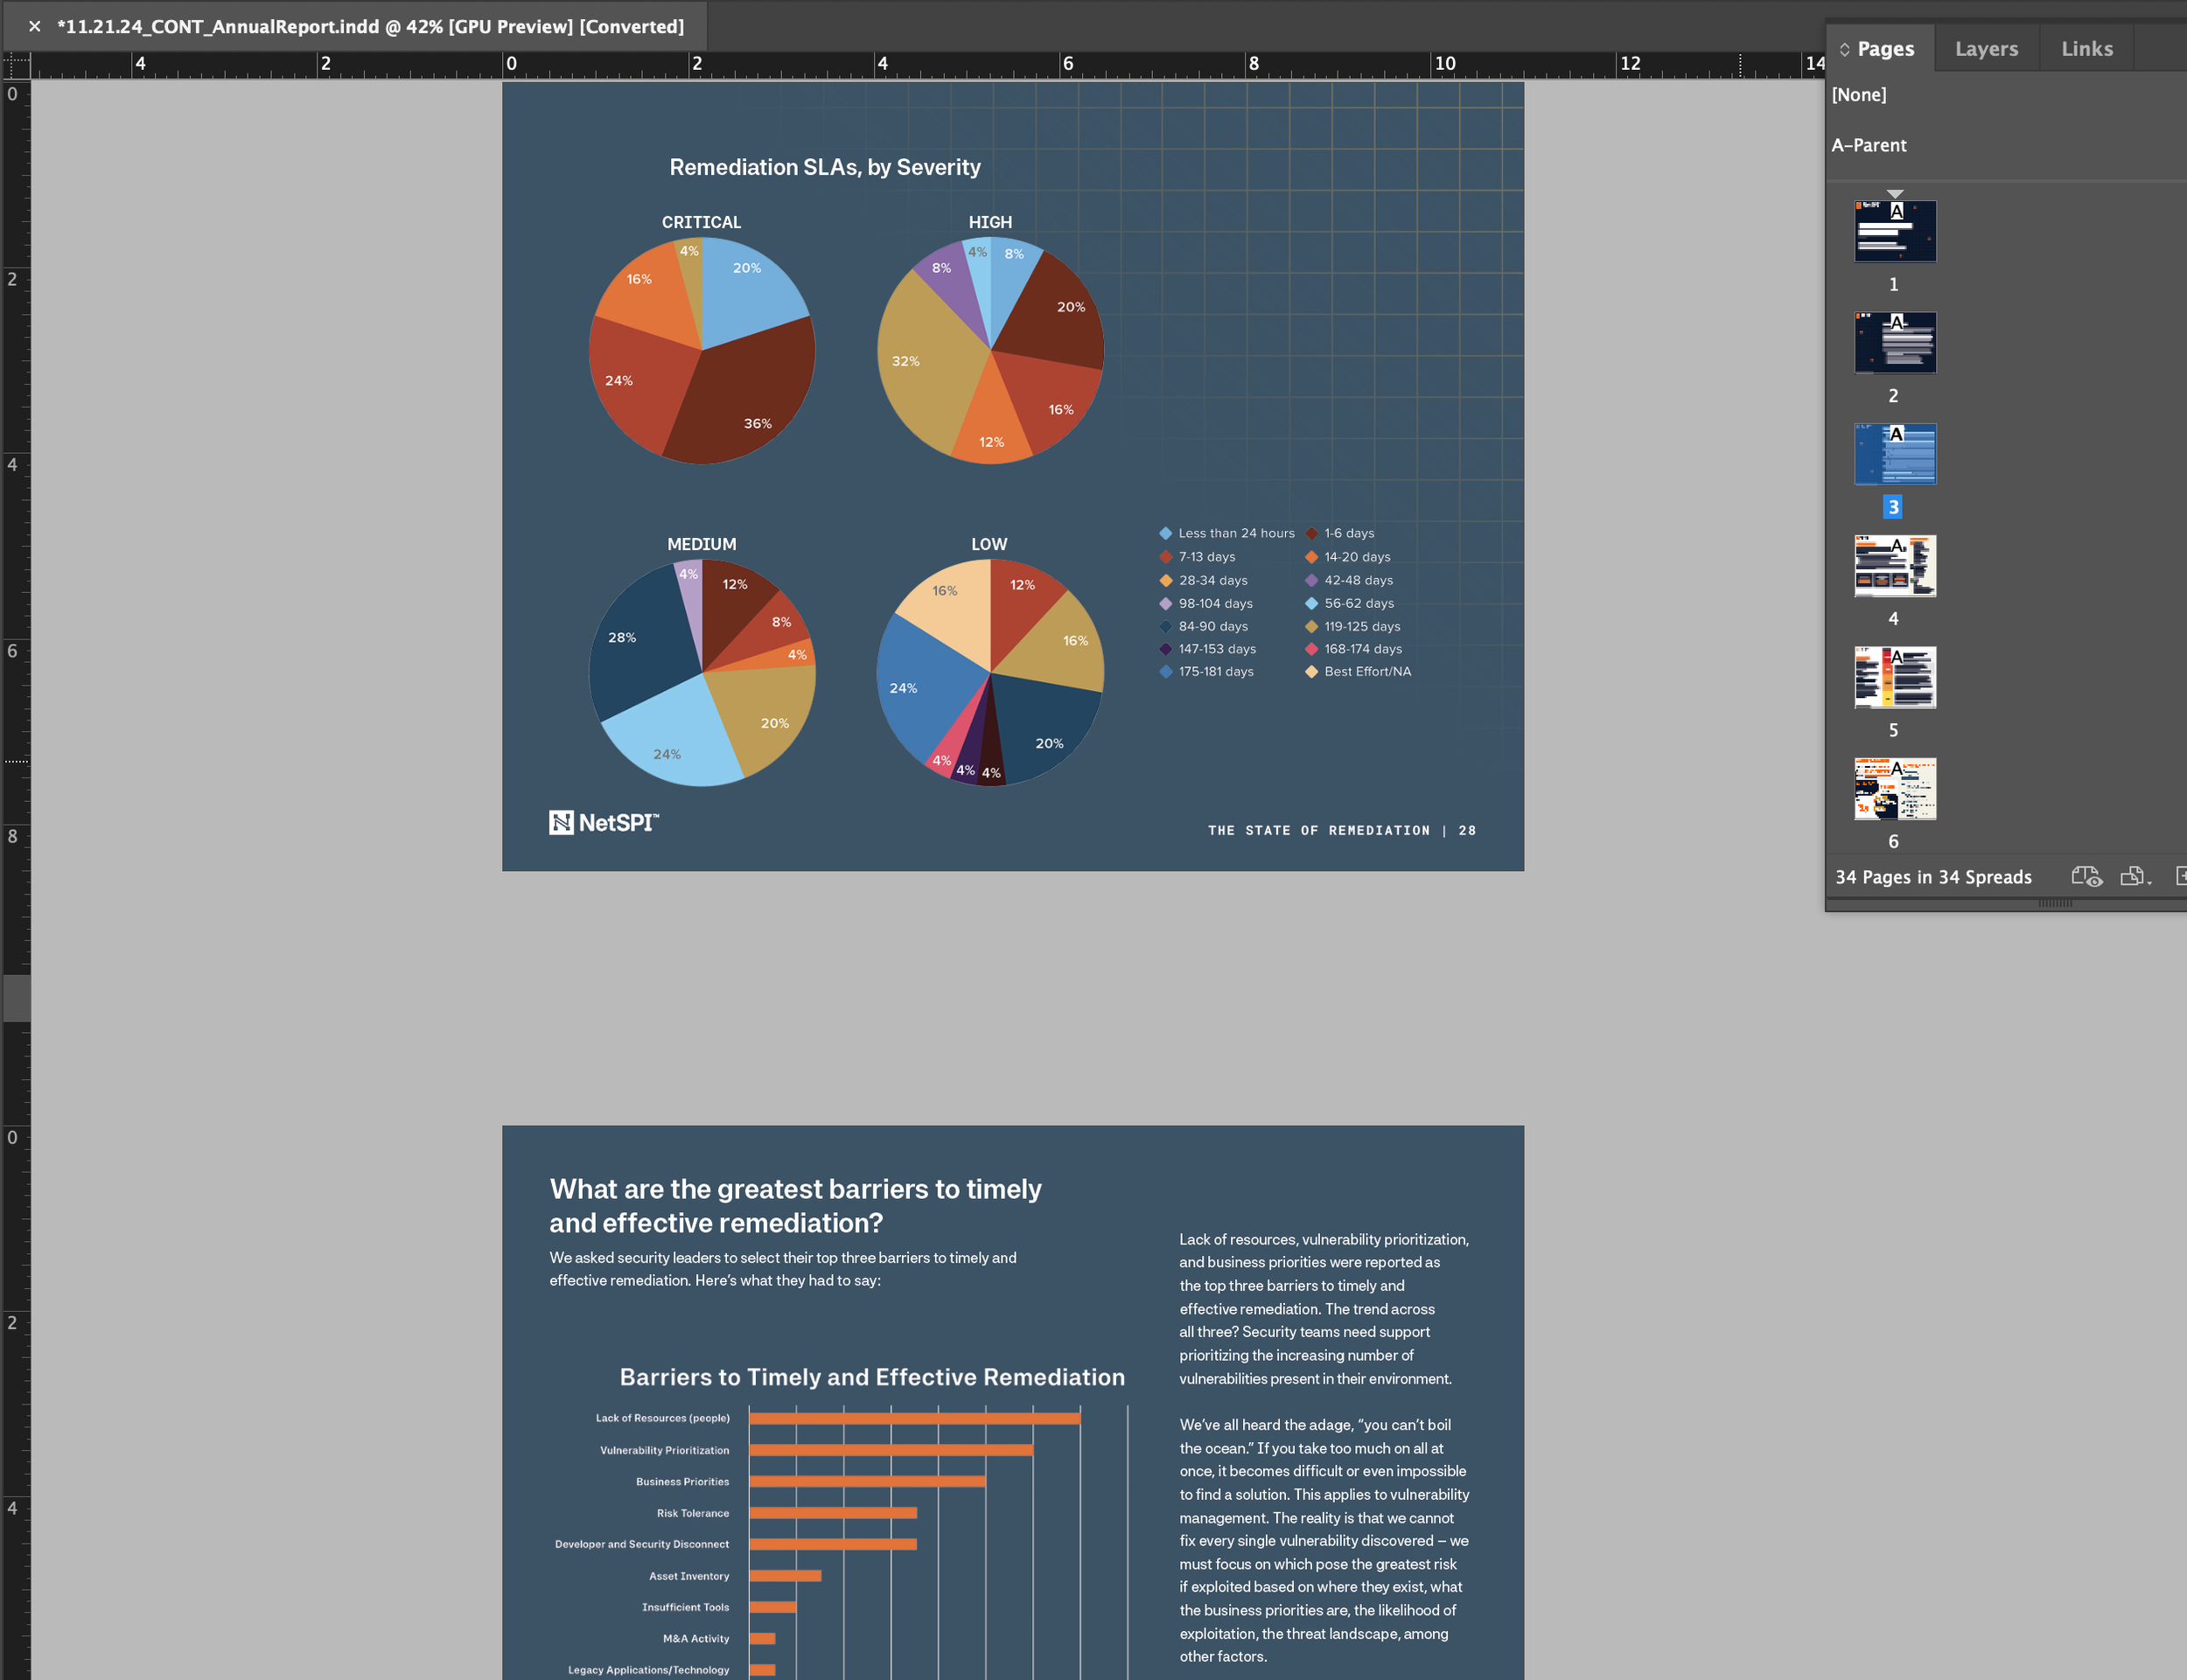Select page 6 thumbnail
2187x1680 pixels.
click(x=1894, y=789)
